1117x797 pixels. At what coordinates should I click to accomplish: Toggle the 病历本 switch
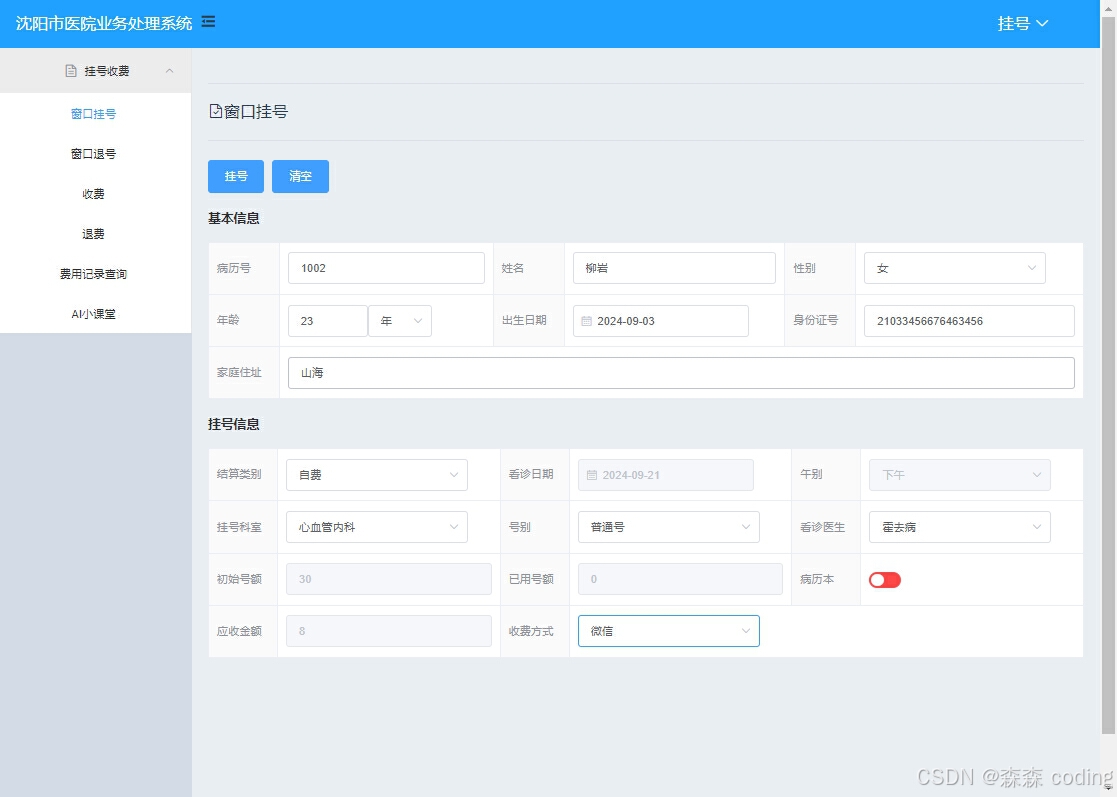coord(885,580)
